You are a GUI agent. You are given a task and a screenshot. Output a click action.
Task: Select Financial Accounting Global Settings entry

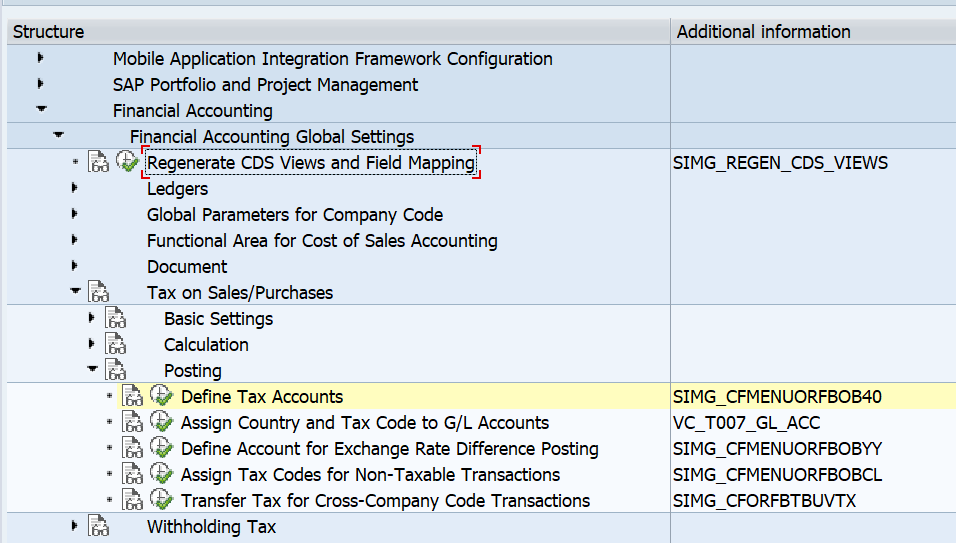pos(272,137)
